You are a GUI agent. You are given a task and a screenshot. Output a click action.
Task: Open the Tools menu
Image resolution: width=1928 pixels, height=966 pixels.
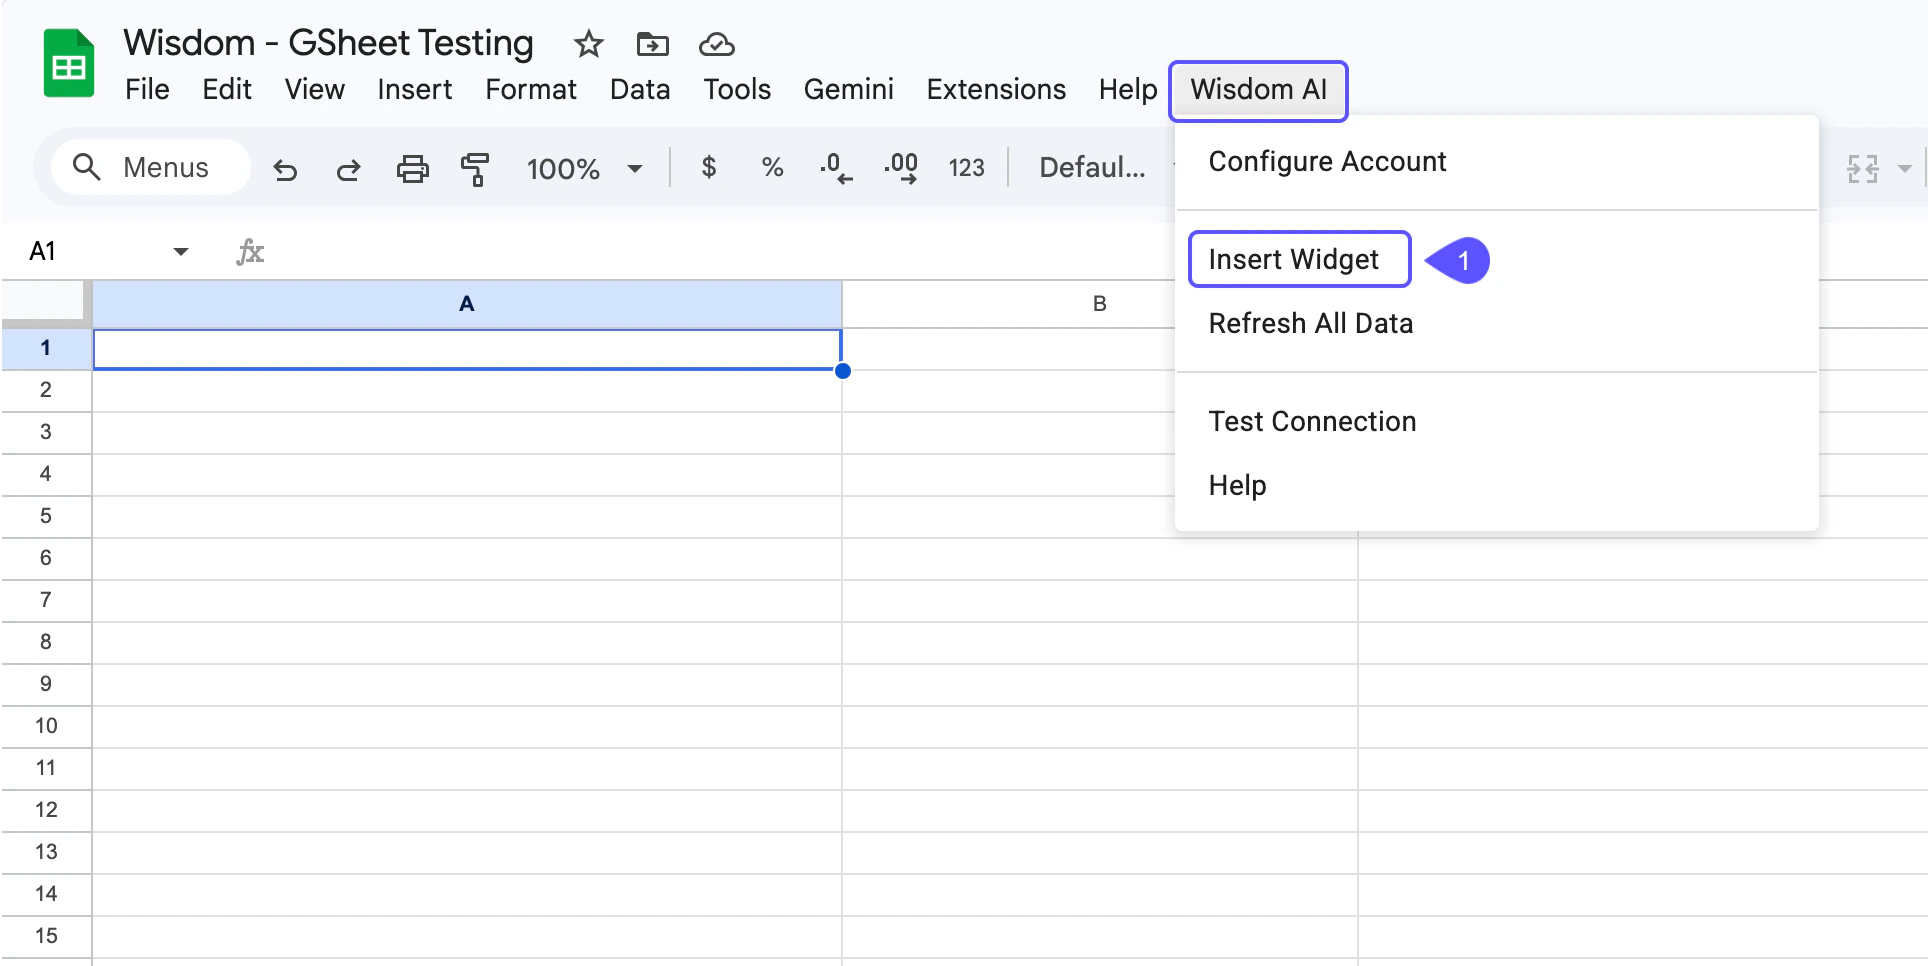737,89
